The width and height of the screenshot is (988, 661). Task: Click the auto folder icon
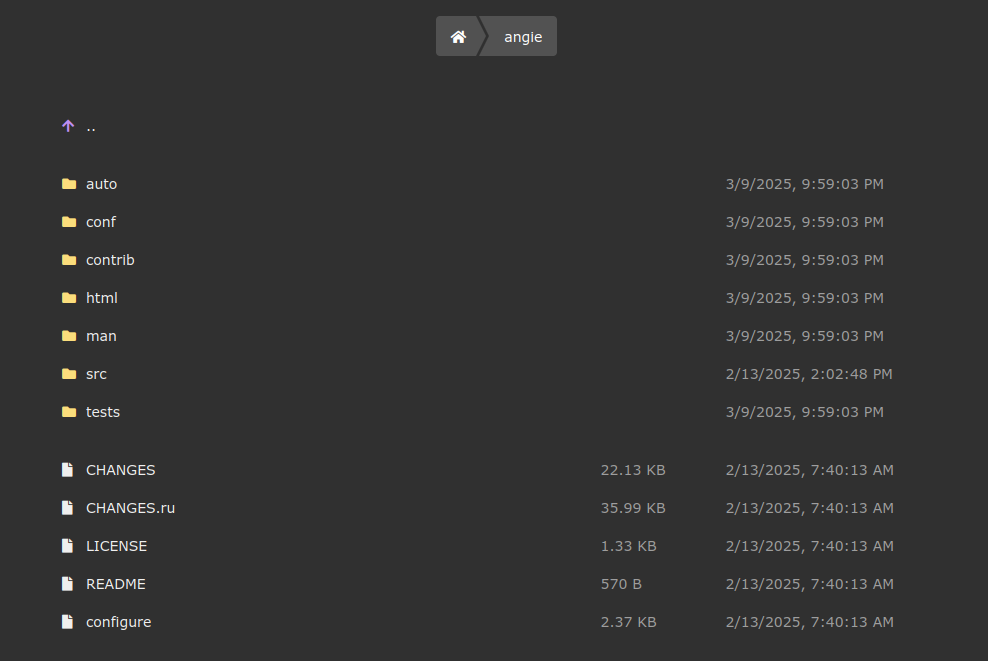click(68, 184)
